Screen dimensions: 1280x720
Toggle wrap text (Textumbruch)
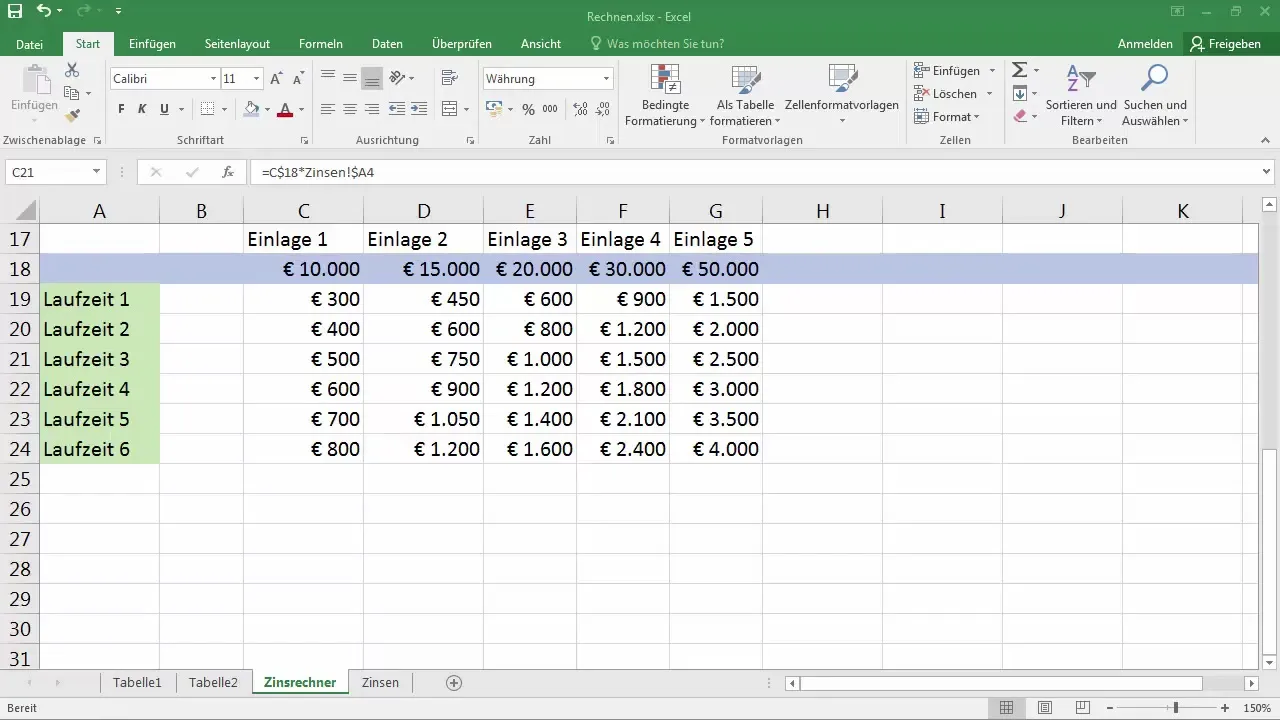coord(449,78)
